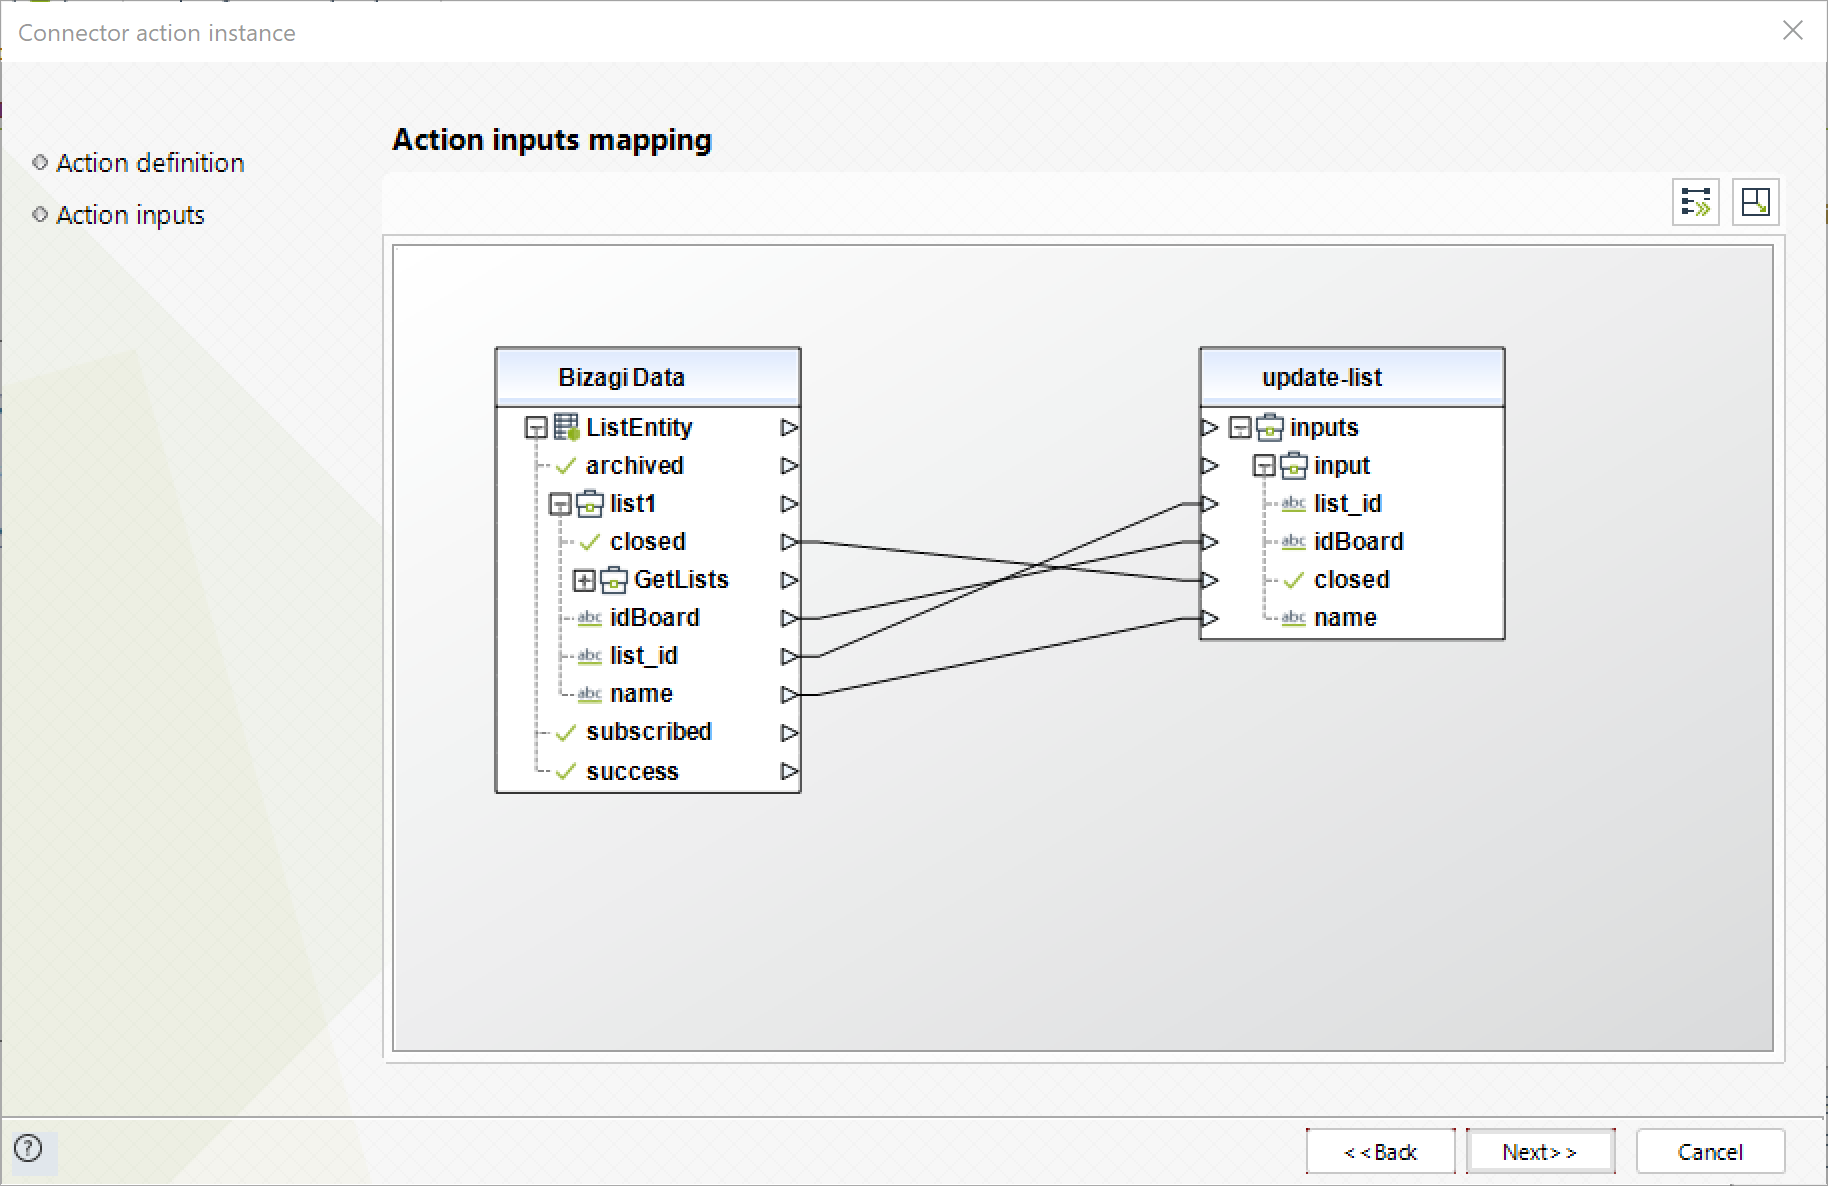Select the ListEntity entity icon
Viewport: 1828px width, 1186px height.
pyautogui.click(x=567, y=427)
